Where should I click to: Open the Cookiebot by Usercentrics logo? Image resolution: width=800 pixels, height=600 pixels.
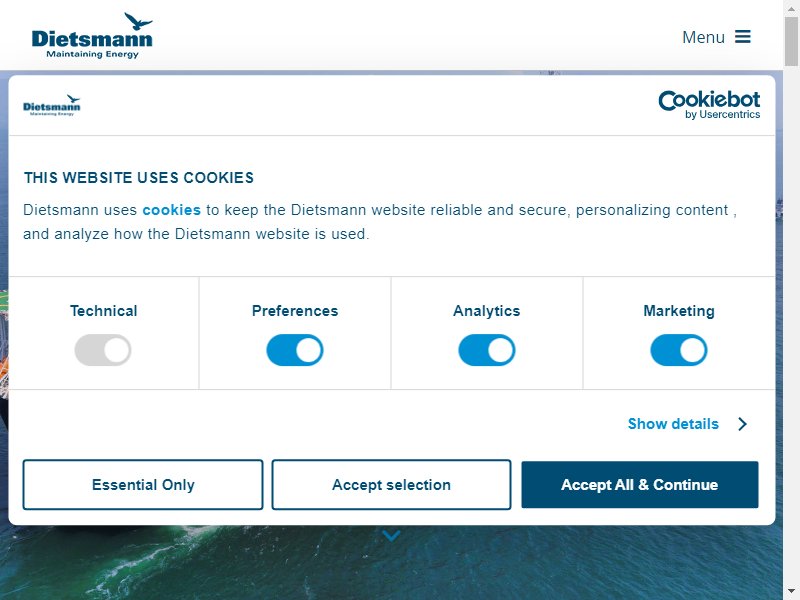coord(709,105)
